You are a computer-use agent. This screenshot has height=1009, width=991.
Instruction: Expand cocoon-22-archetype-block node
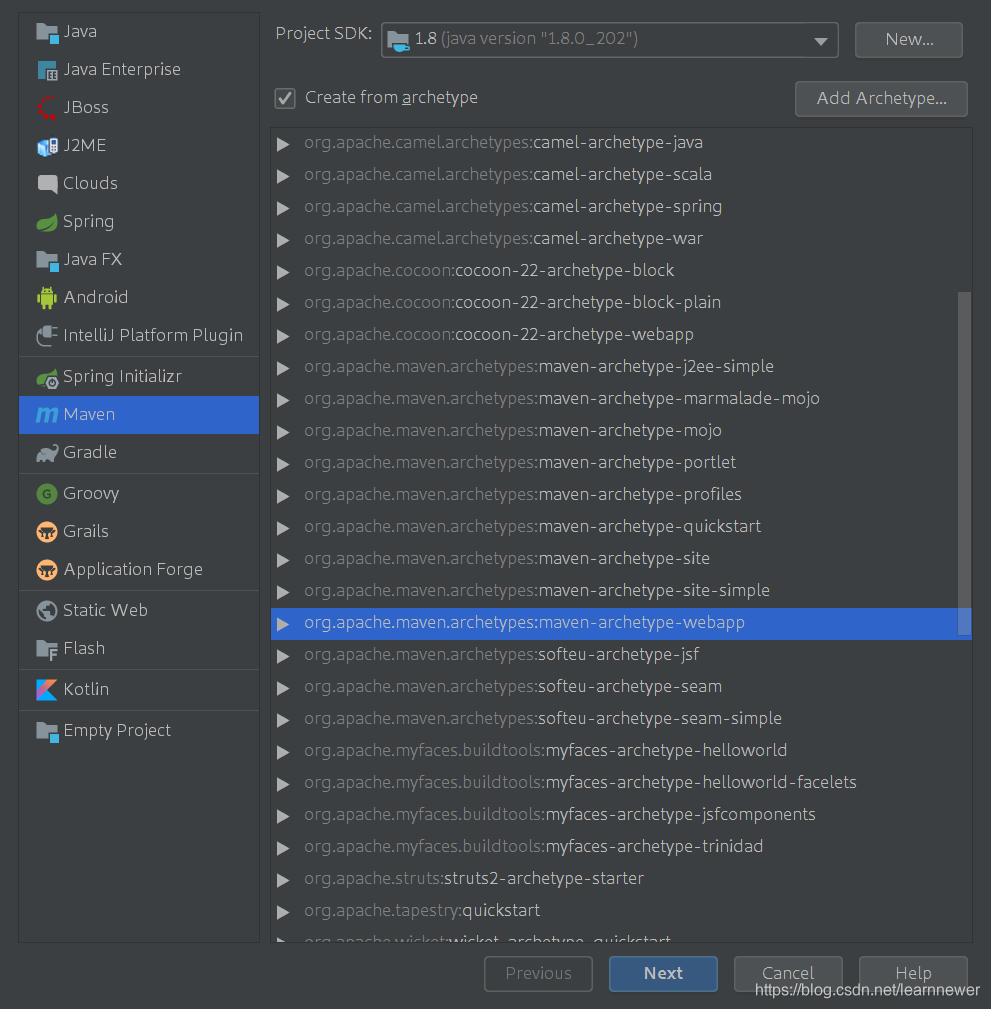point(283,272)
